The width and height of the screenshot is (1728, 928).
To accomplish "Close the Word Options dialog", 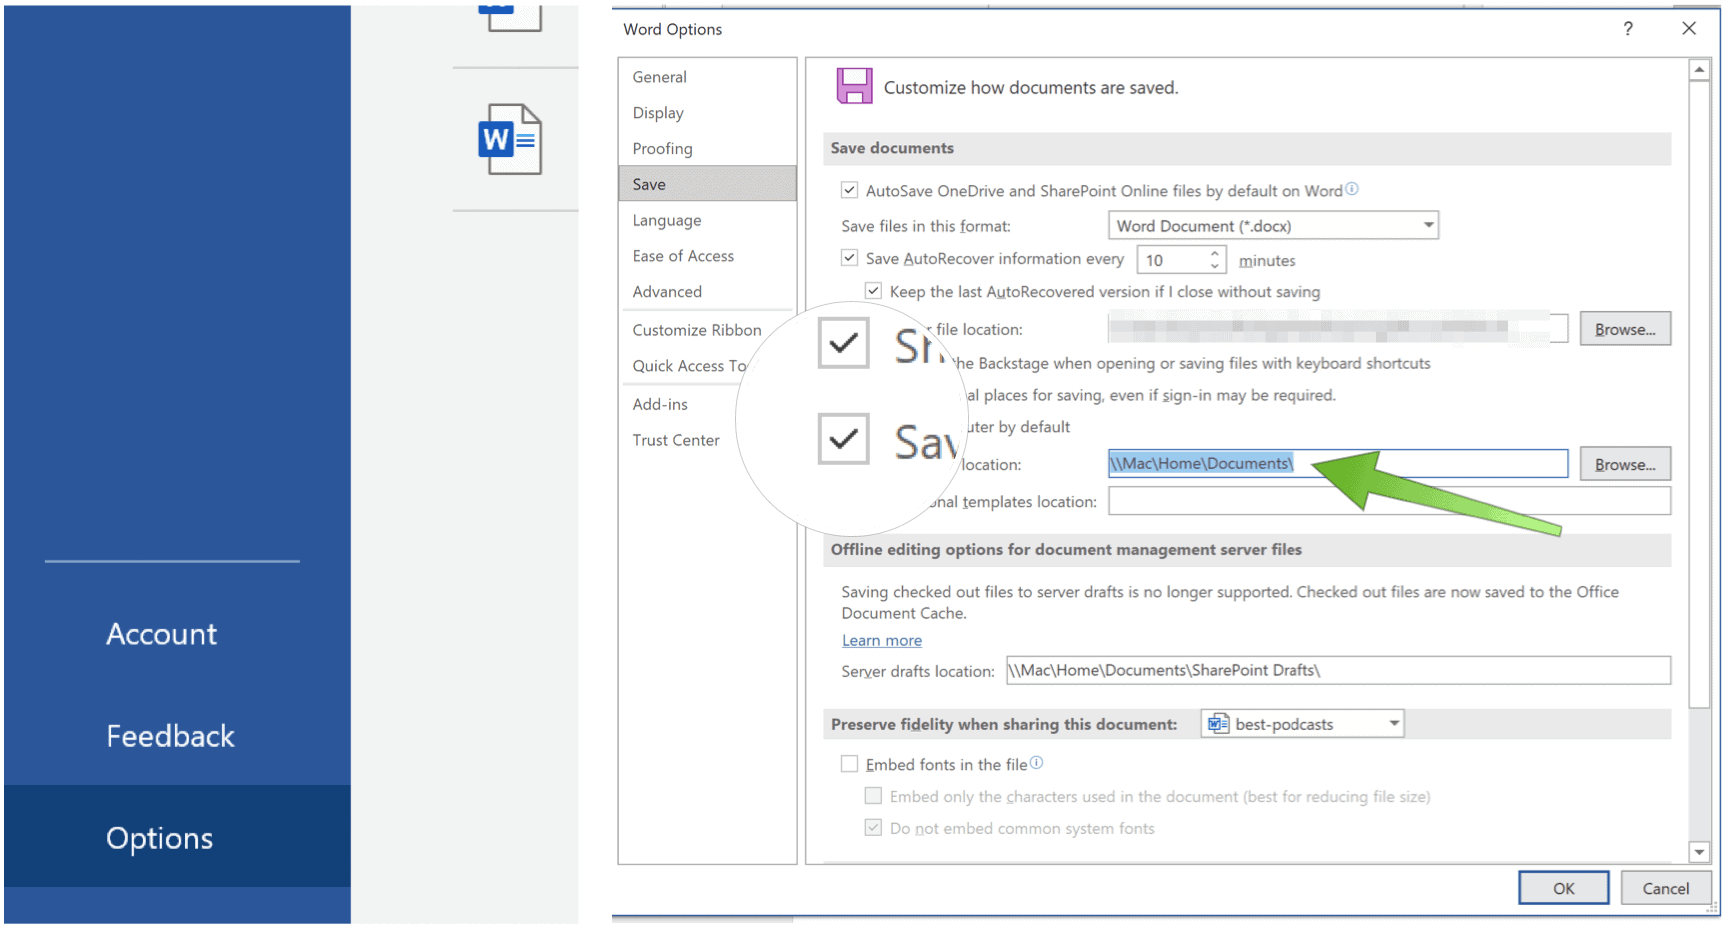I will [x=1689, y=29].
